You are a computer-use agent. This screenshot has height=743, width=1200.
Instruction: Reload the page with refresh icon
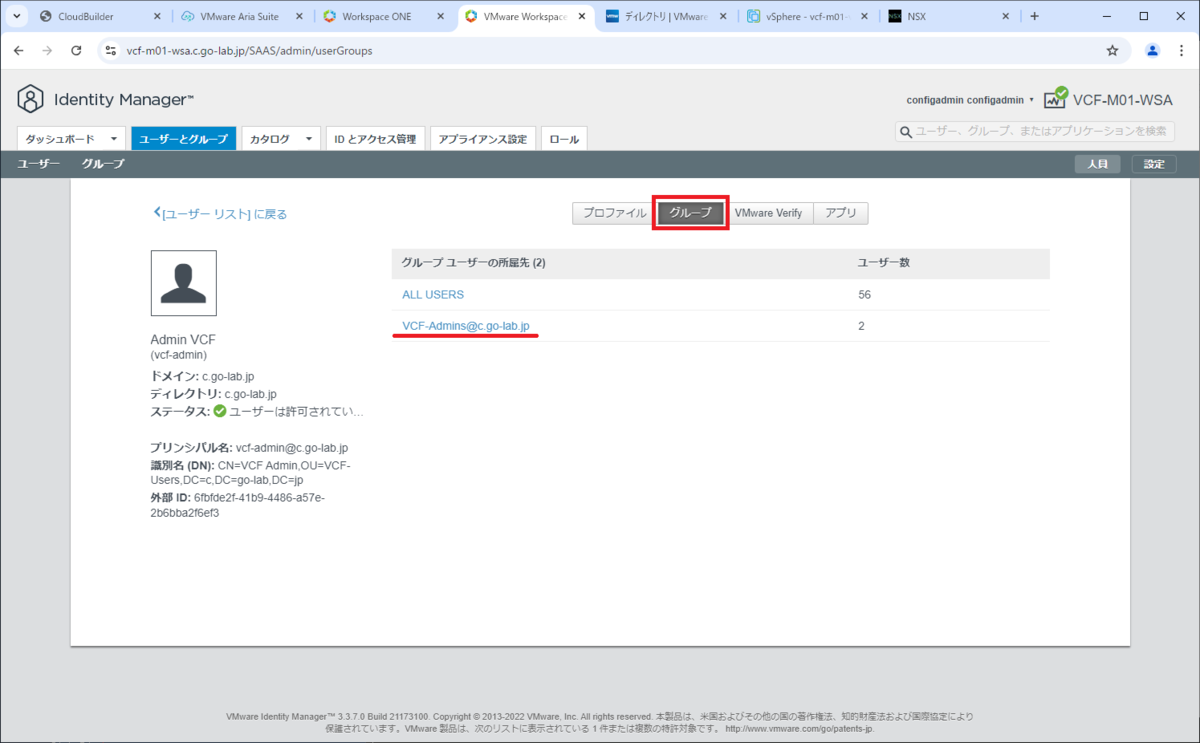pos(76,50)
